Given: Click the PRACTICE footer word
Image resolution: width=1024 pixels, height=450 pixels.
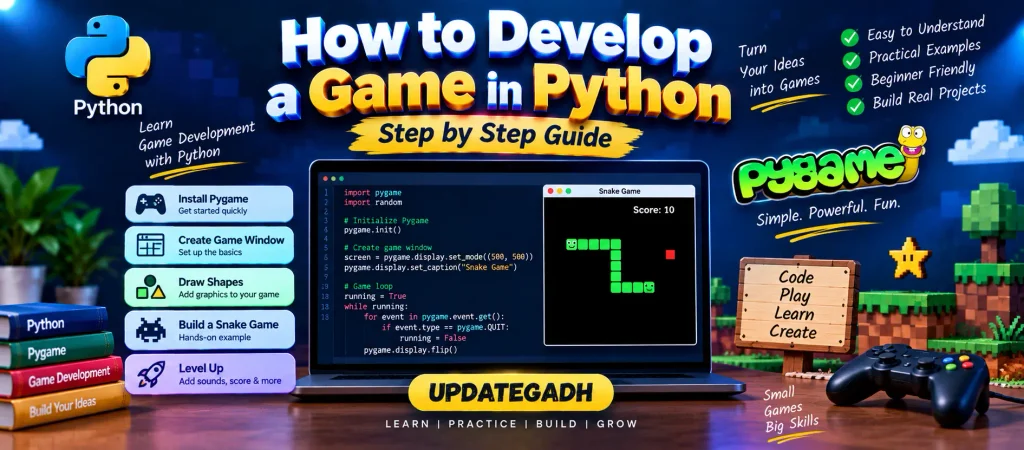Looking at the screenshot, I should (483, 424).
